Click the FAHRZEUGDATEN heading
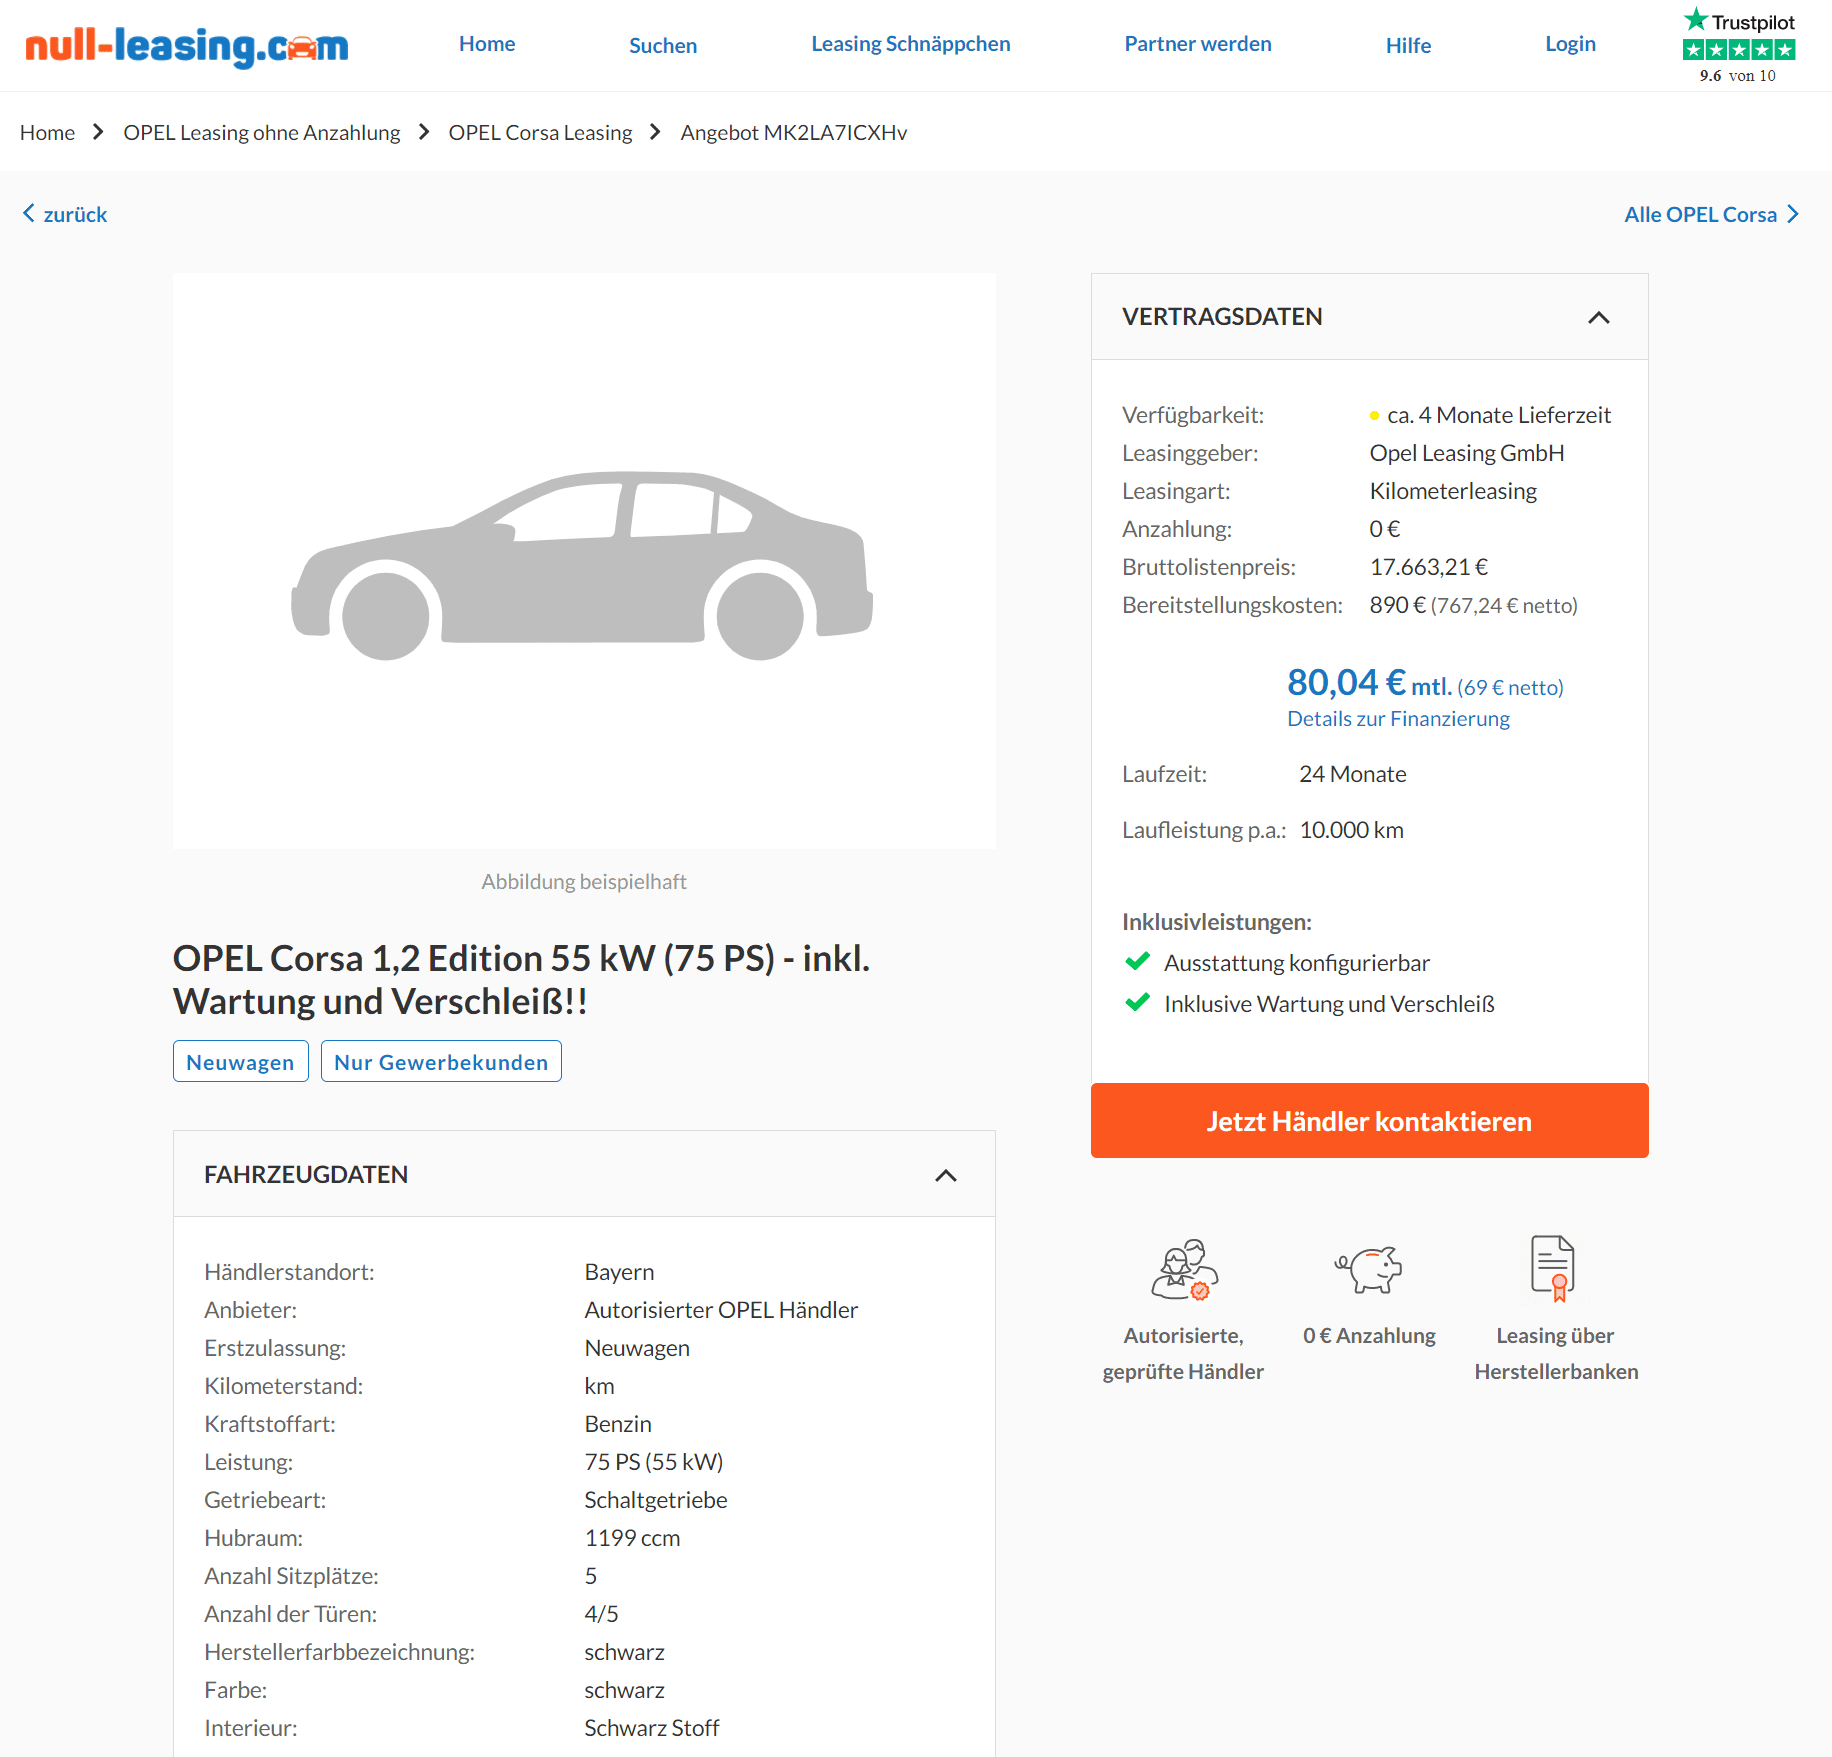 coord(306,1175)
